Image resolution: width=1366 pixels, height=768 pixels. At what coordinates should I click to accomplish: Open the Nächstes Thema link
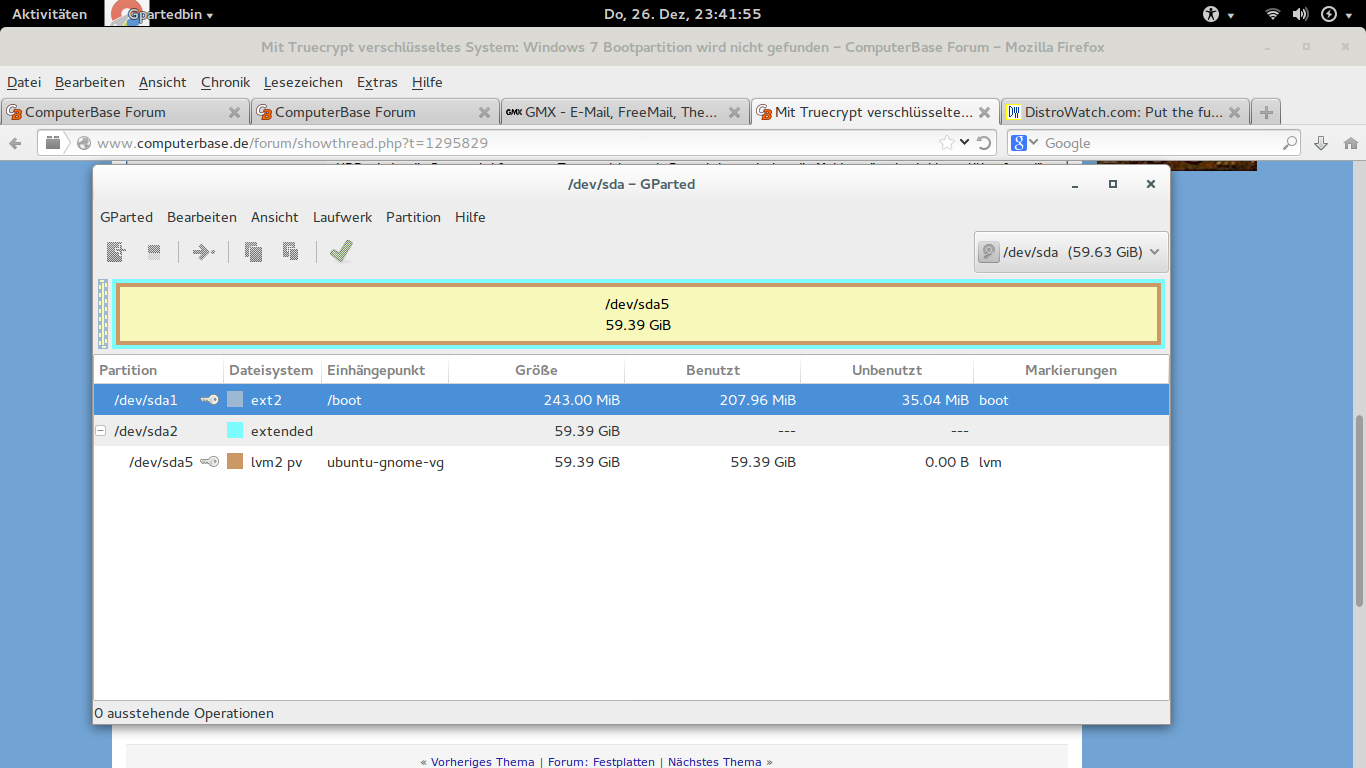(x=715, y=762)
